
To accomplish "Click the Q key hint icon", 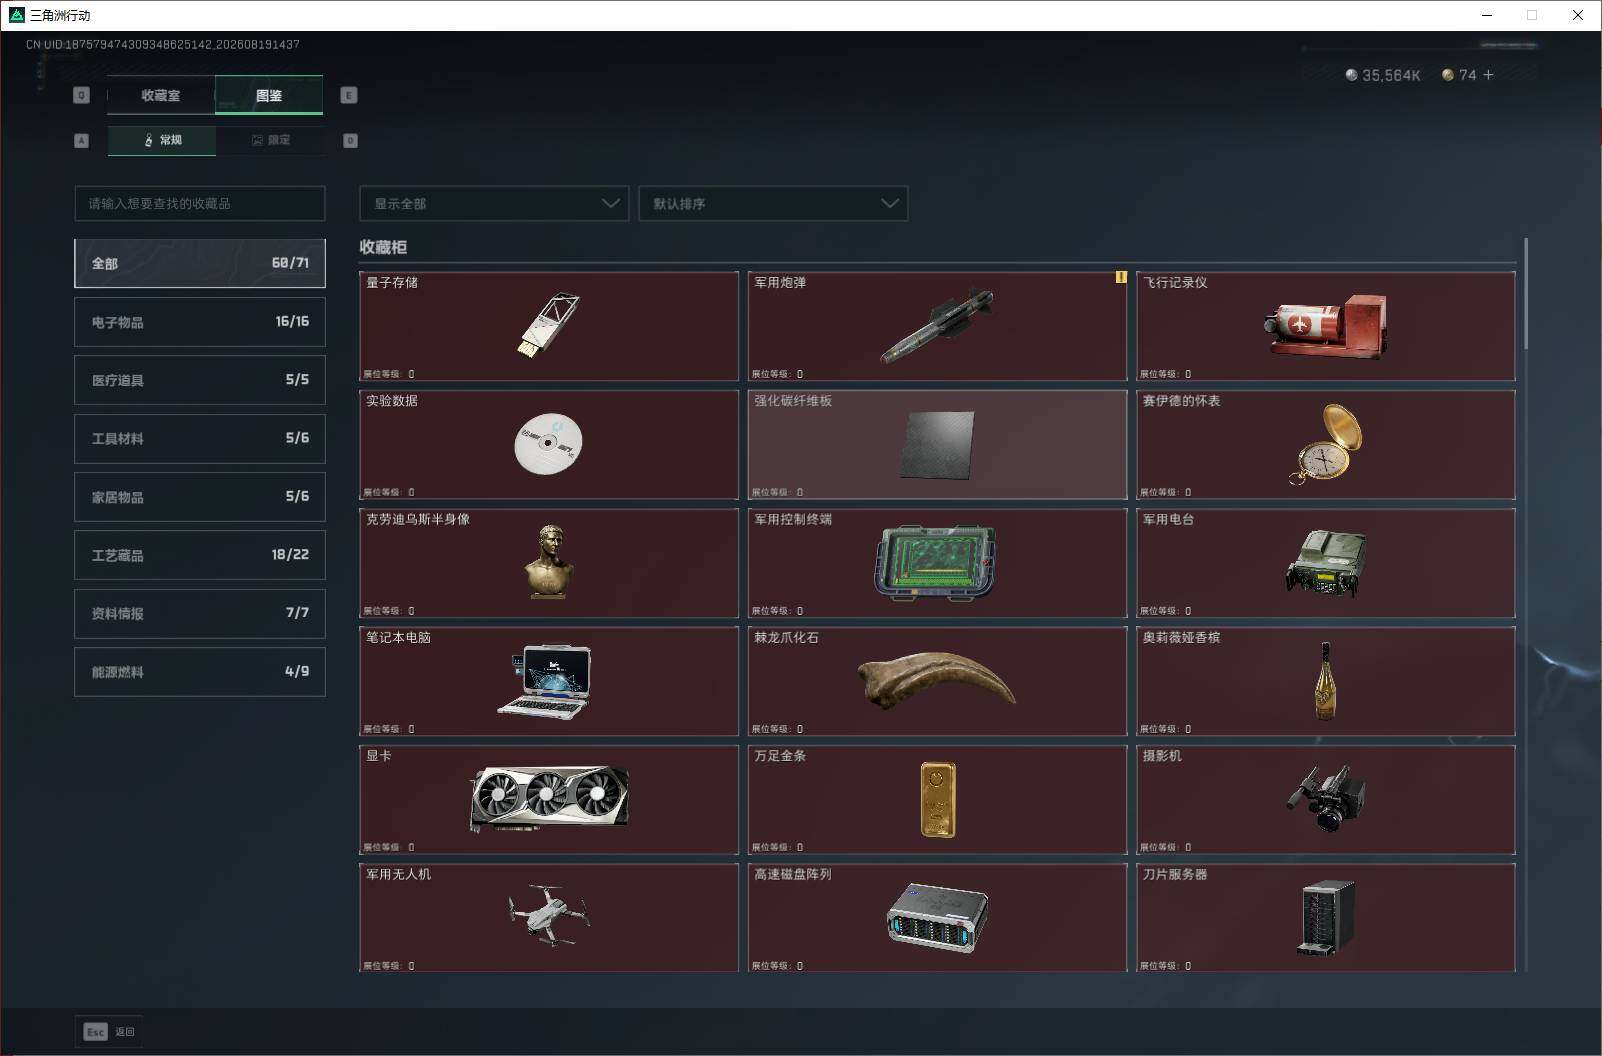I will pyautogui.click(x=82, y=95).
